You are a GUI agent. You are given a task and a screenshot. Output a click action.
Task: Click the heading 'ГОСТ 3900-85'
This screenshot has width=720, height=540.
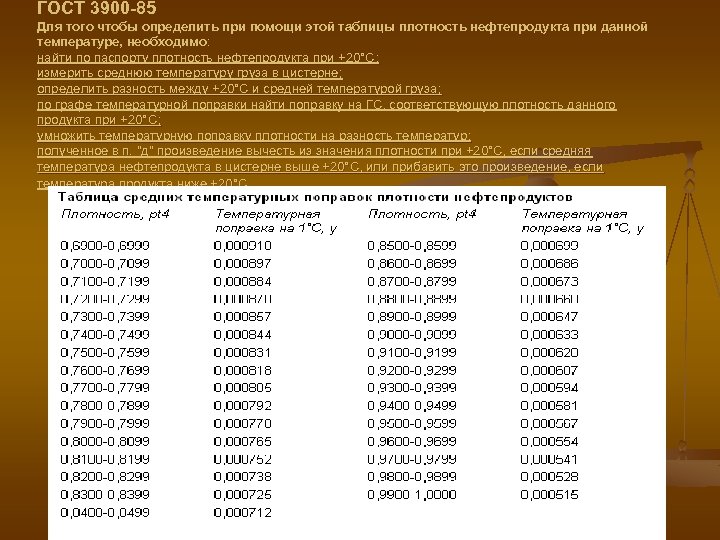click(96, 8)
